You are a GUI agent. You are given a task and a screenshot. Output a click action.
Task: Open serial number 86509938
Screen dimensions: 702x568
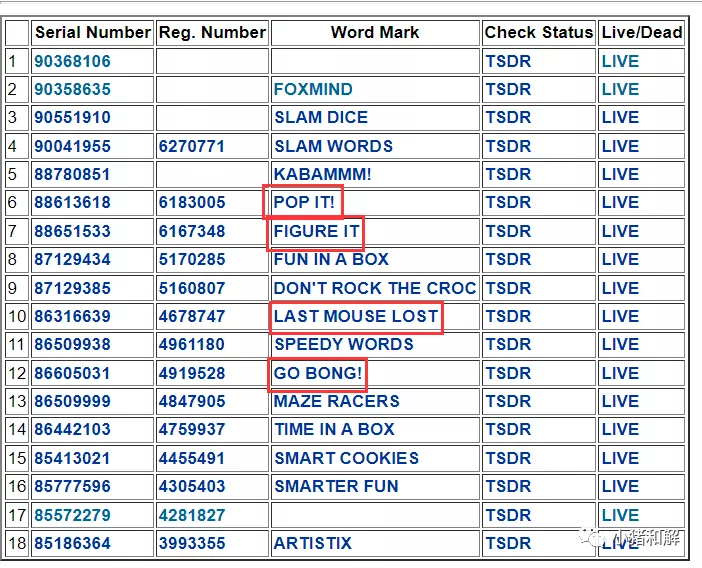pyautogui.click(x=72, y=344)
